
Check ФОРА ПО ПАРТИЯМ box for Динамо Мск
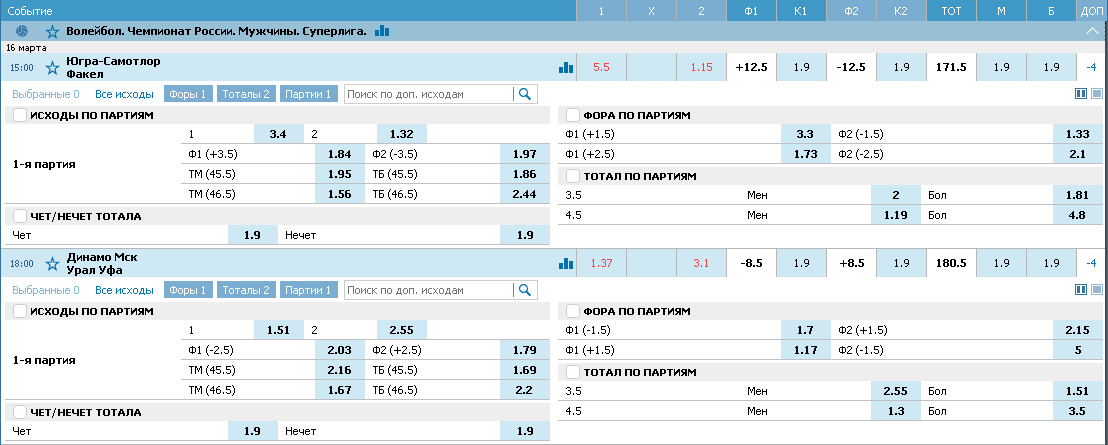click(x=573, y=312)
